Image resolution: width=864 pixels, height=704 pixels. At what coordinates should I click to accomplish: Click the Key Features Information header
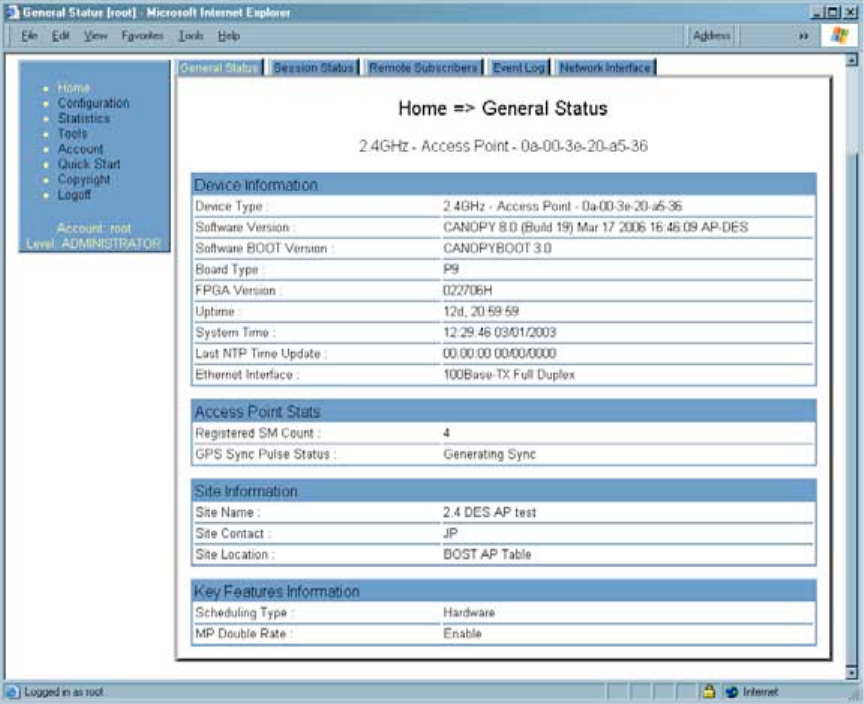pyautogui.click(x=504, y=591)
